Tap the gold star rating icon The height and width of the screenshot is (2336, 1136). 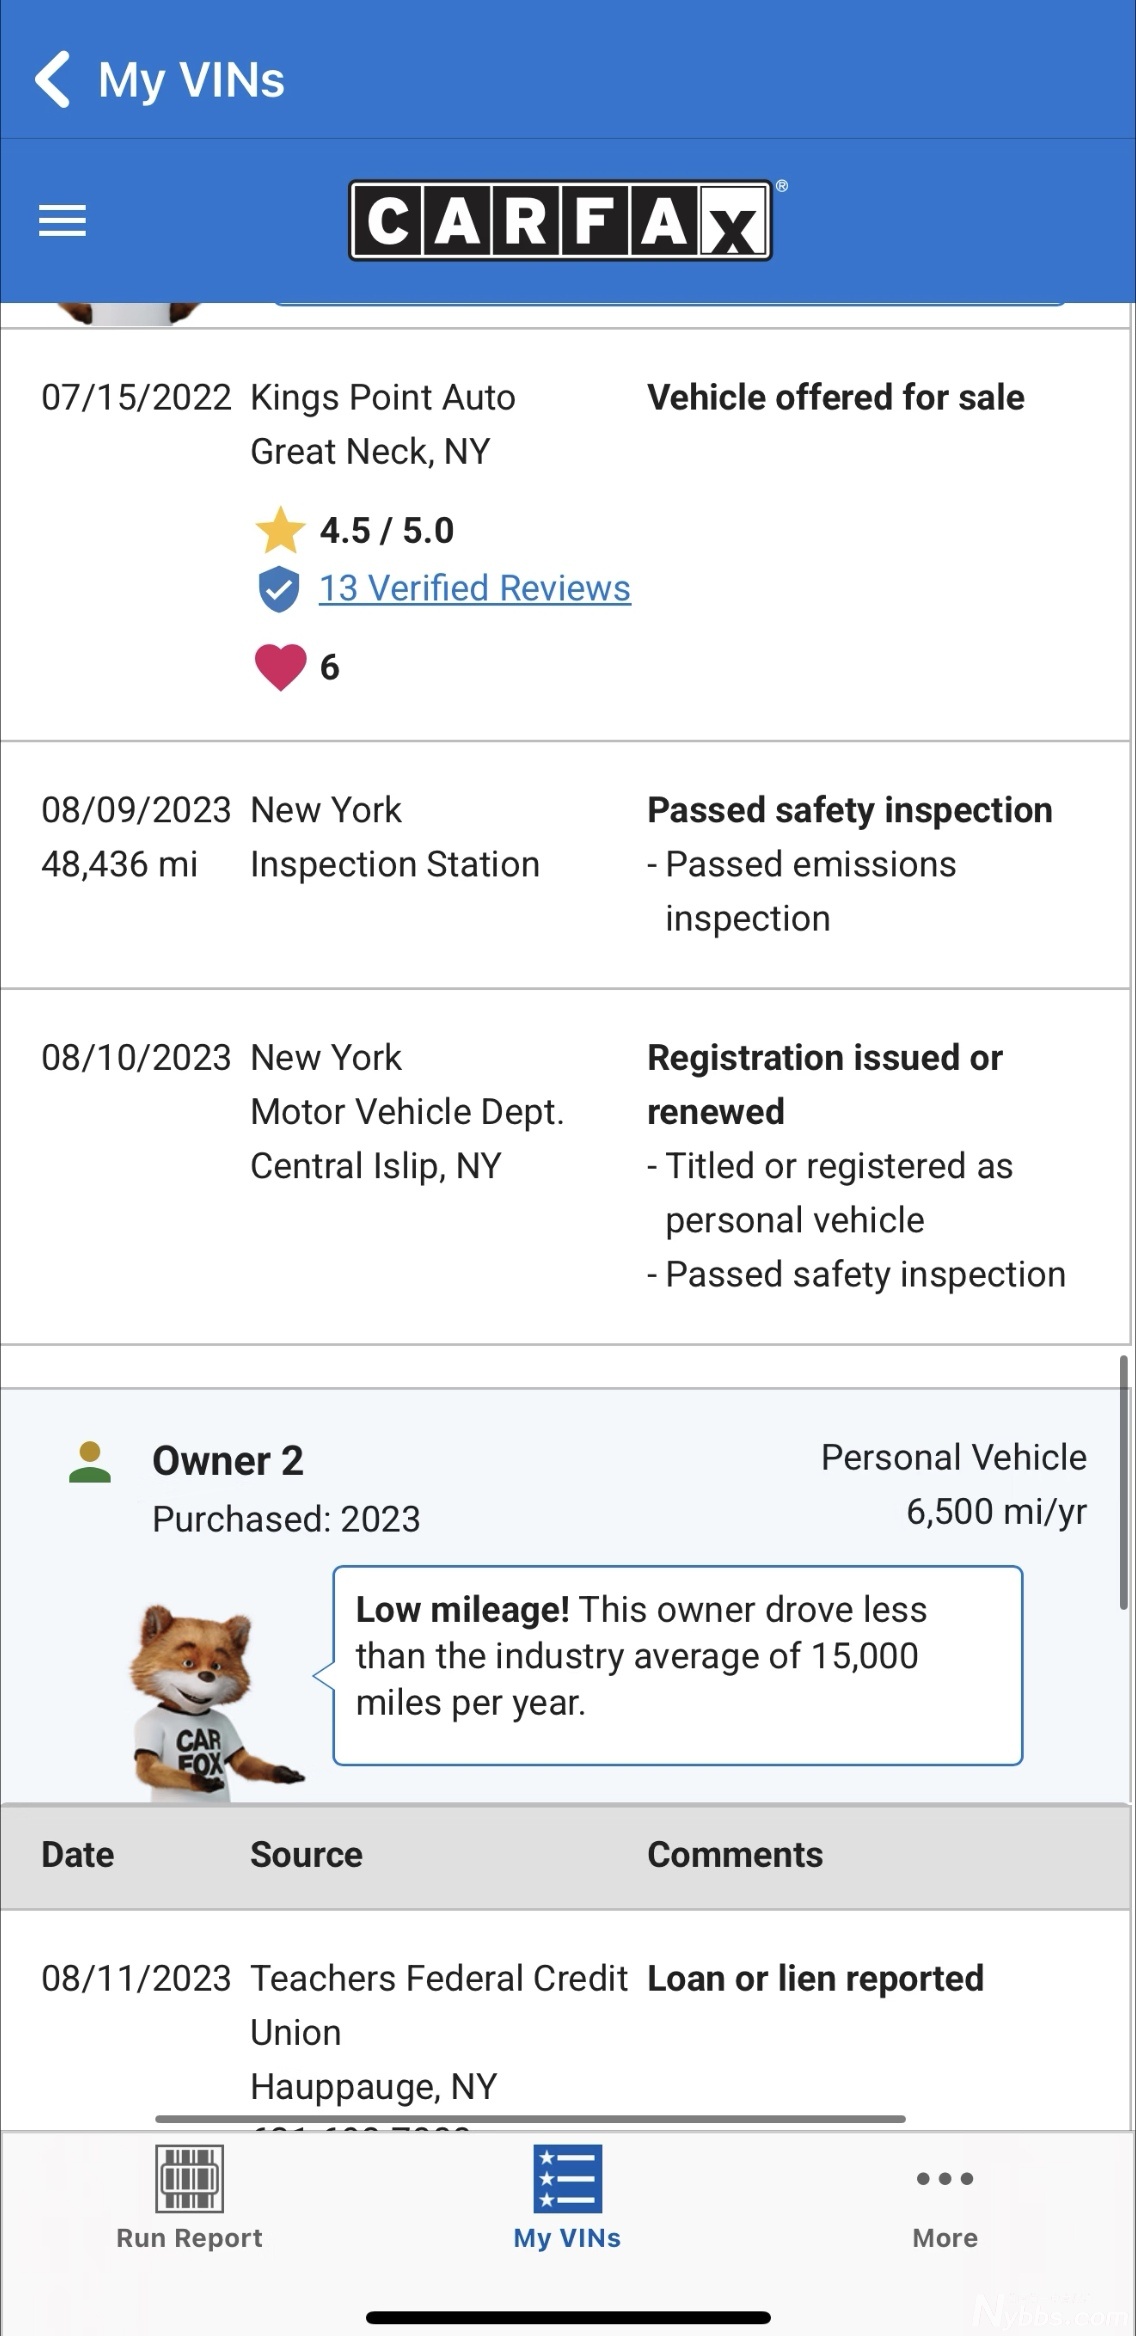pyautogui.click(x=280, y=530)
